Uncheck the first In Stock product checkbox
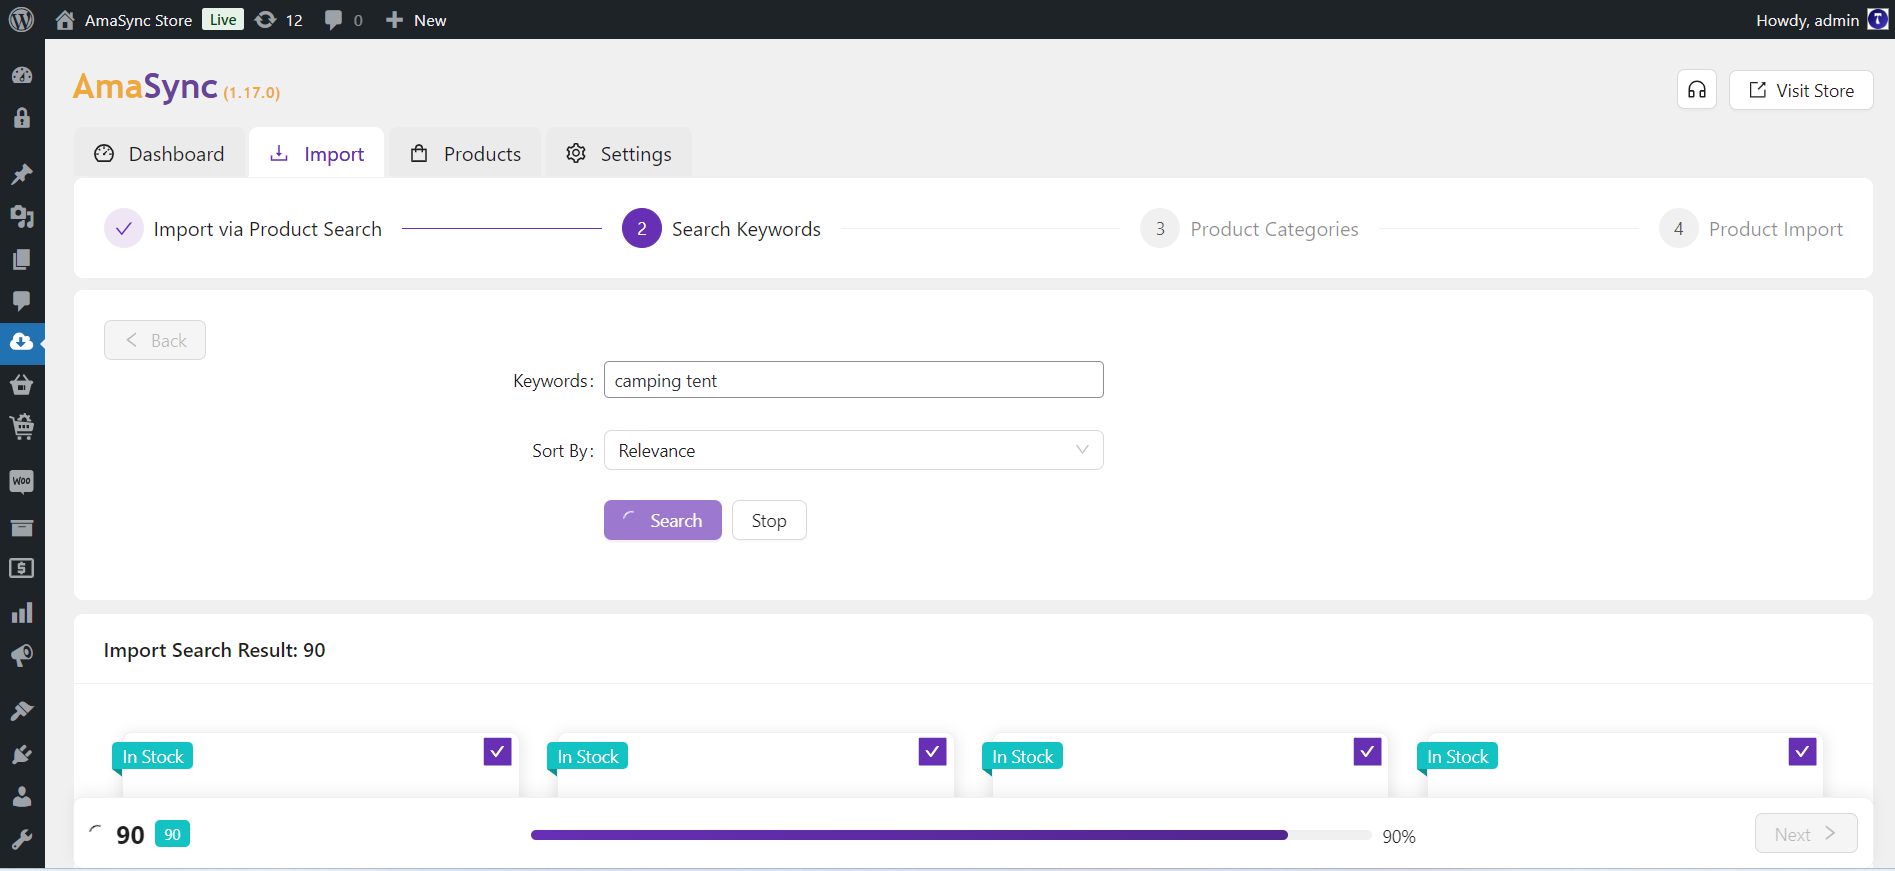Image resolution: width=1895 pixels, height=871 pixels. click(x=498, y=751)
